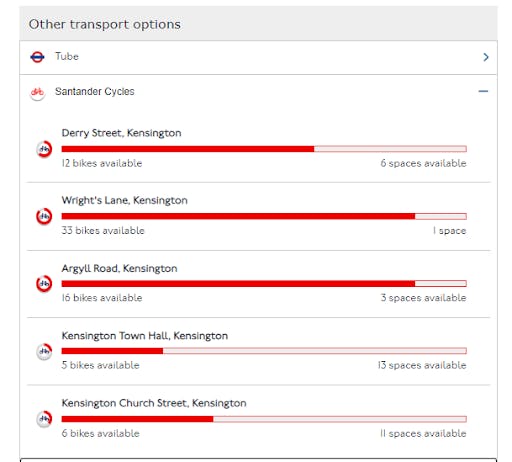
Task: Open Derry Street, Kensington station link
Action: pyautogui.click(x=121, y=133)
